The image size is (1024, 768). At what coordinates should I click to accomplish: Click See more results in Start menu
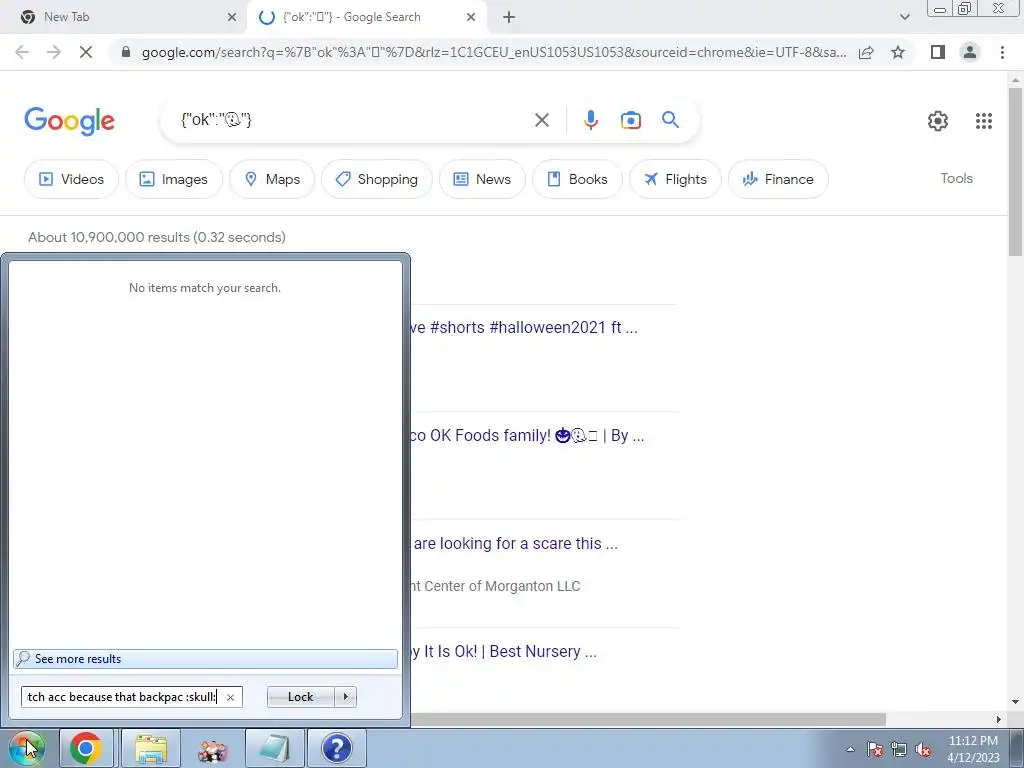tap(205, 659)
